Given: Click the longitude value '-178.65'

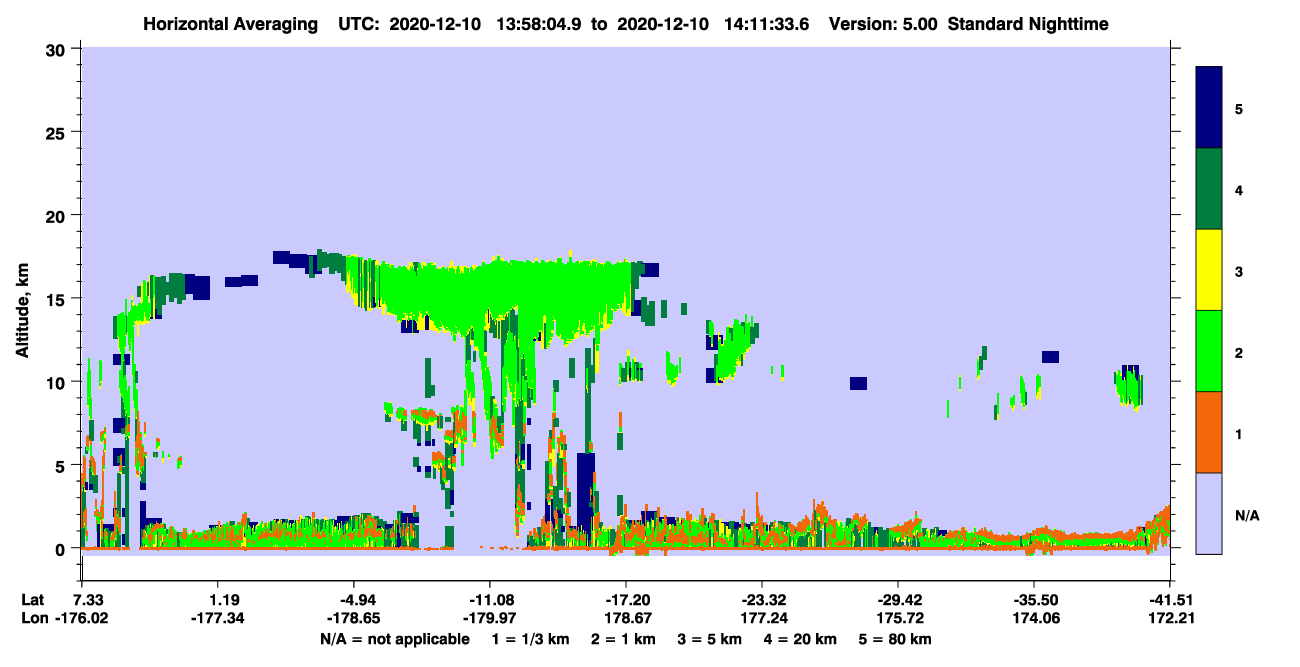Looking at the screenshot, I should (x=354, y=618).
